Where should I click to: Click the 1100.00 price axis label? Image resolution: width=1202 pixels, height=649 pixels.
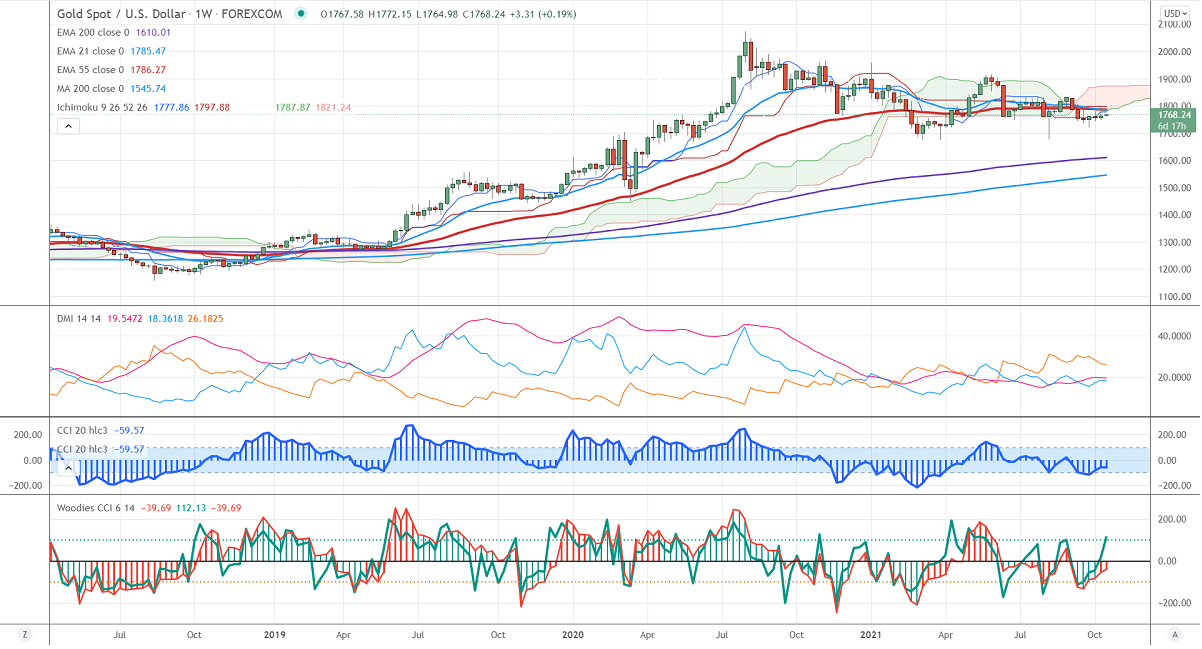pyautogui.click(x=1173, y=297)
